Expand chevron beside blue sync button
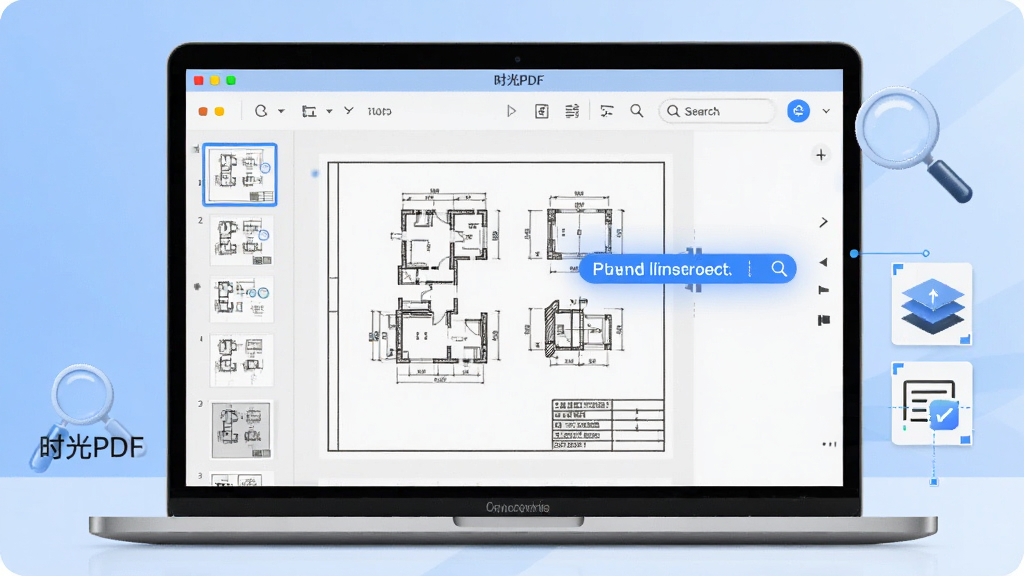The image size is (1024, 576). click(x=826, y=112)
